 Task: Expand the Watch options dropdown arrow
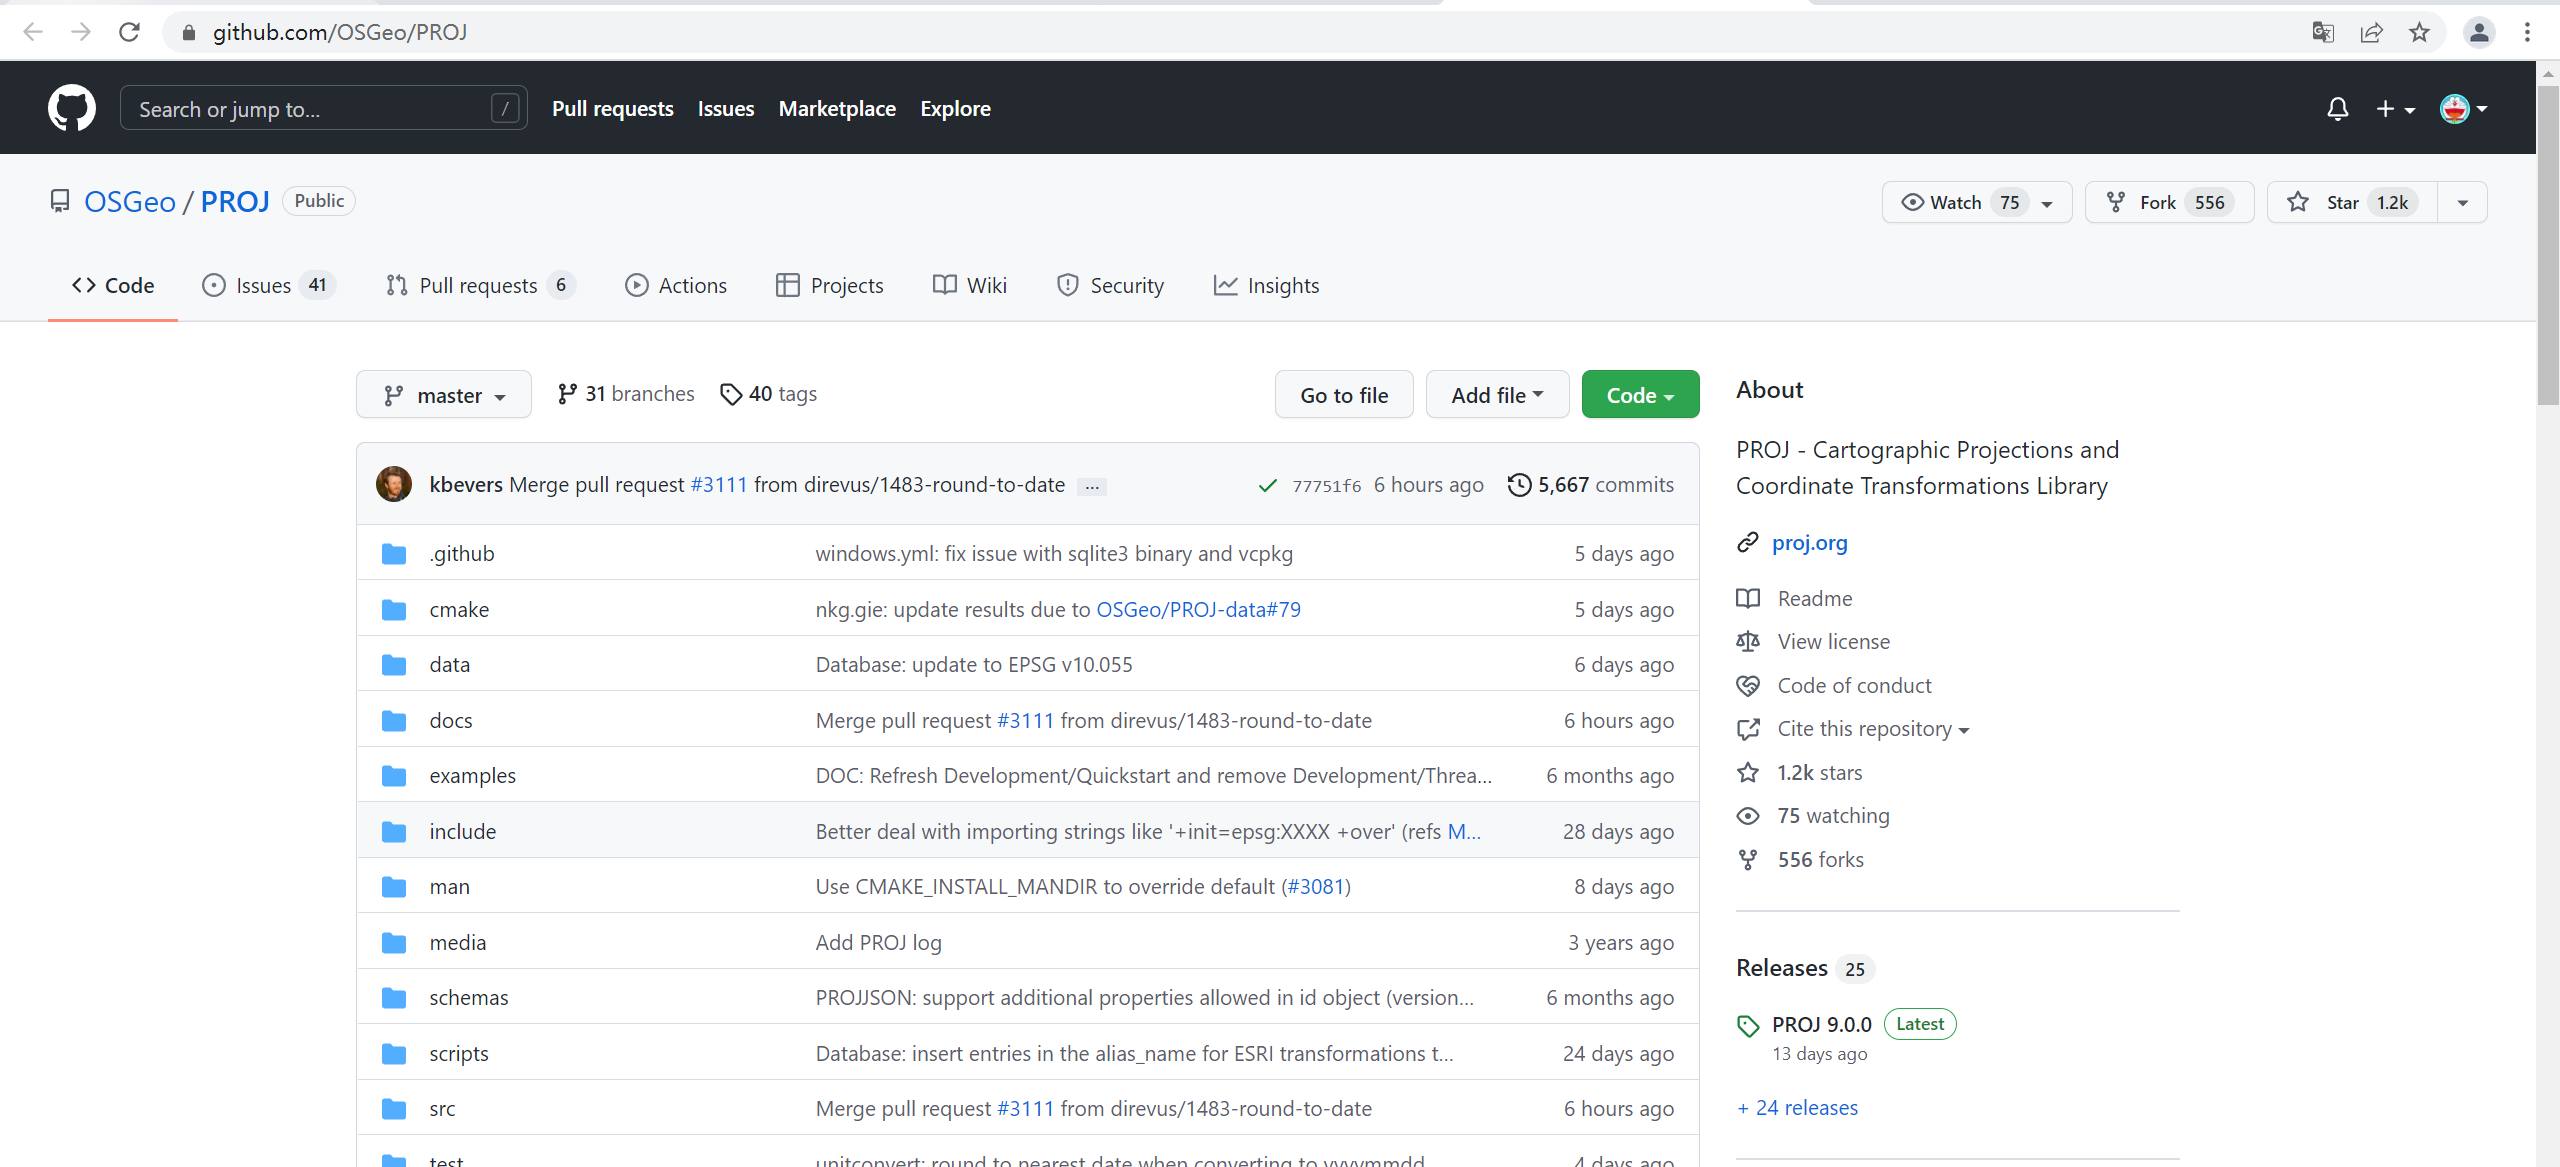[x=2047, y=203]
